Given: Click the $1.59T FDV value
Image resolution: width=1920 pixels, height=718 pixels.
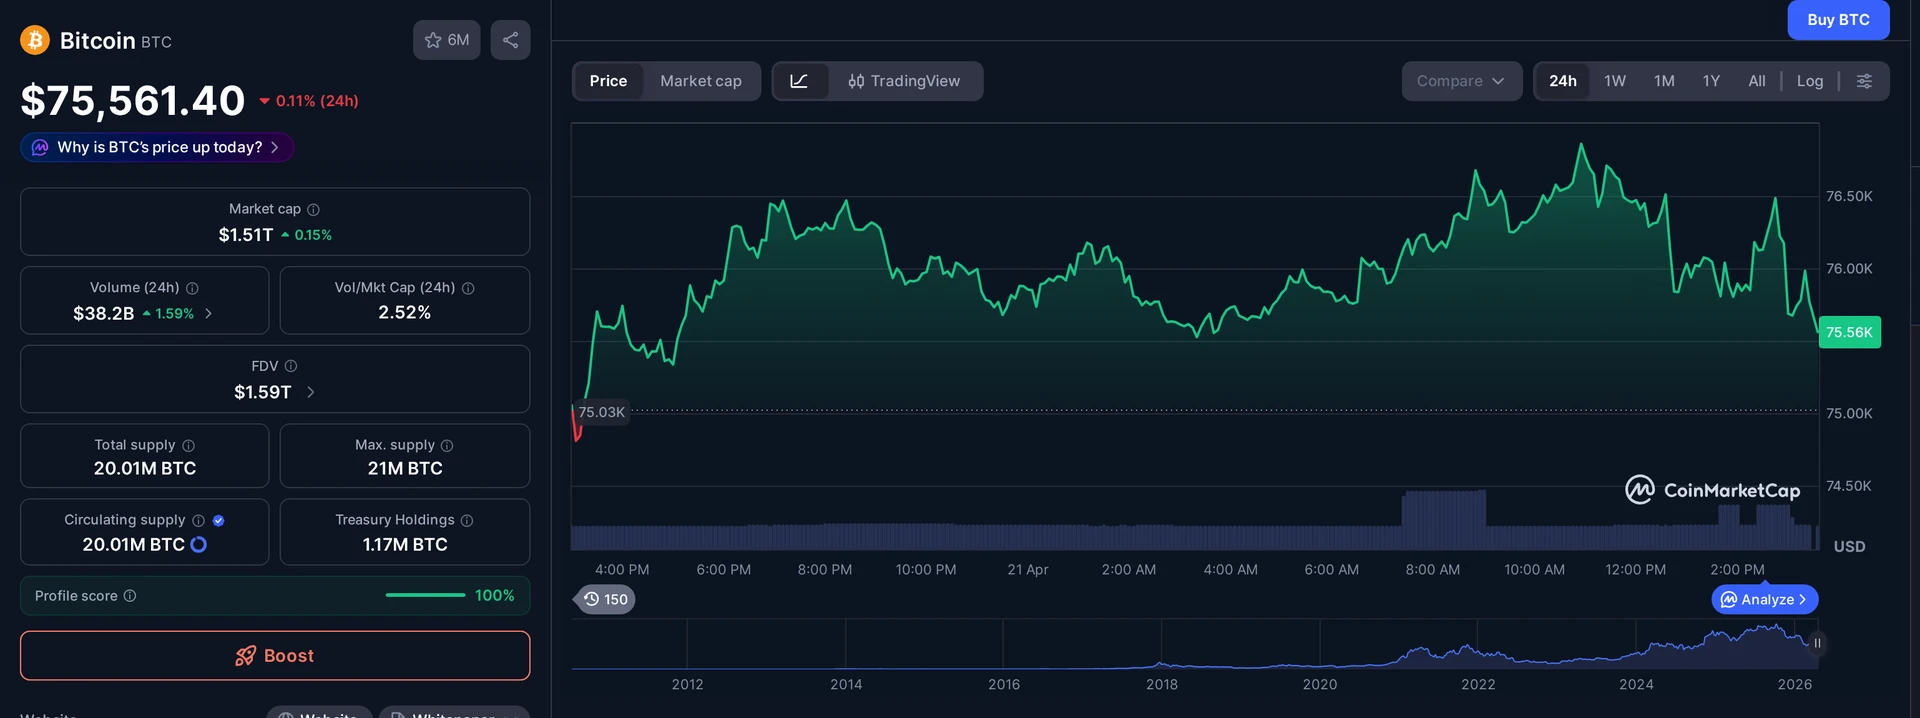Looking at the screenshot, I should click(x=263, y=392).
